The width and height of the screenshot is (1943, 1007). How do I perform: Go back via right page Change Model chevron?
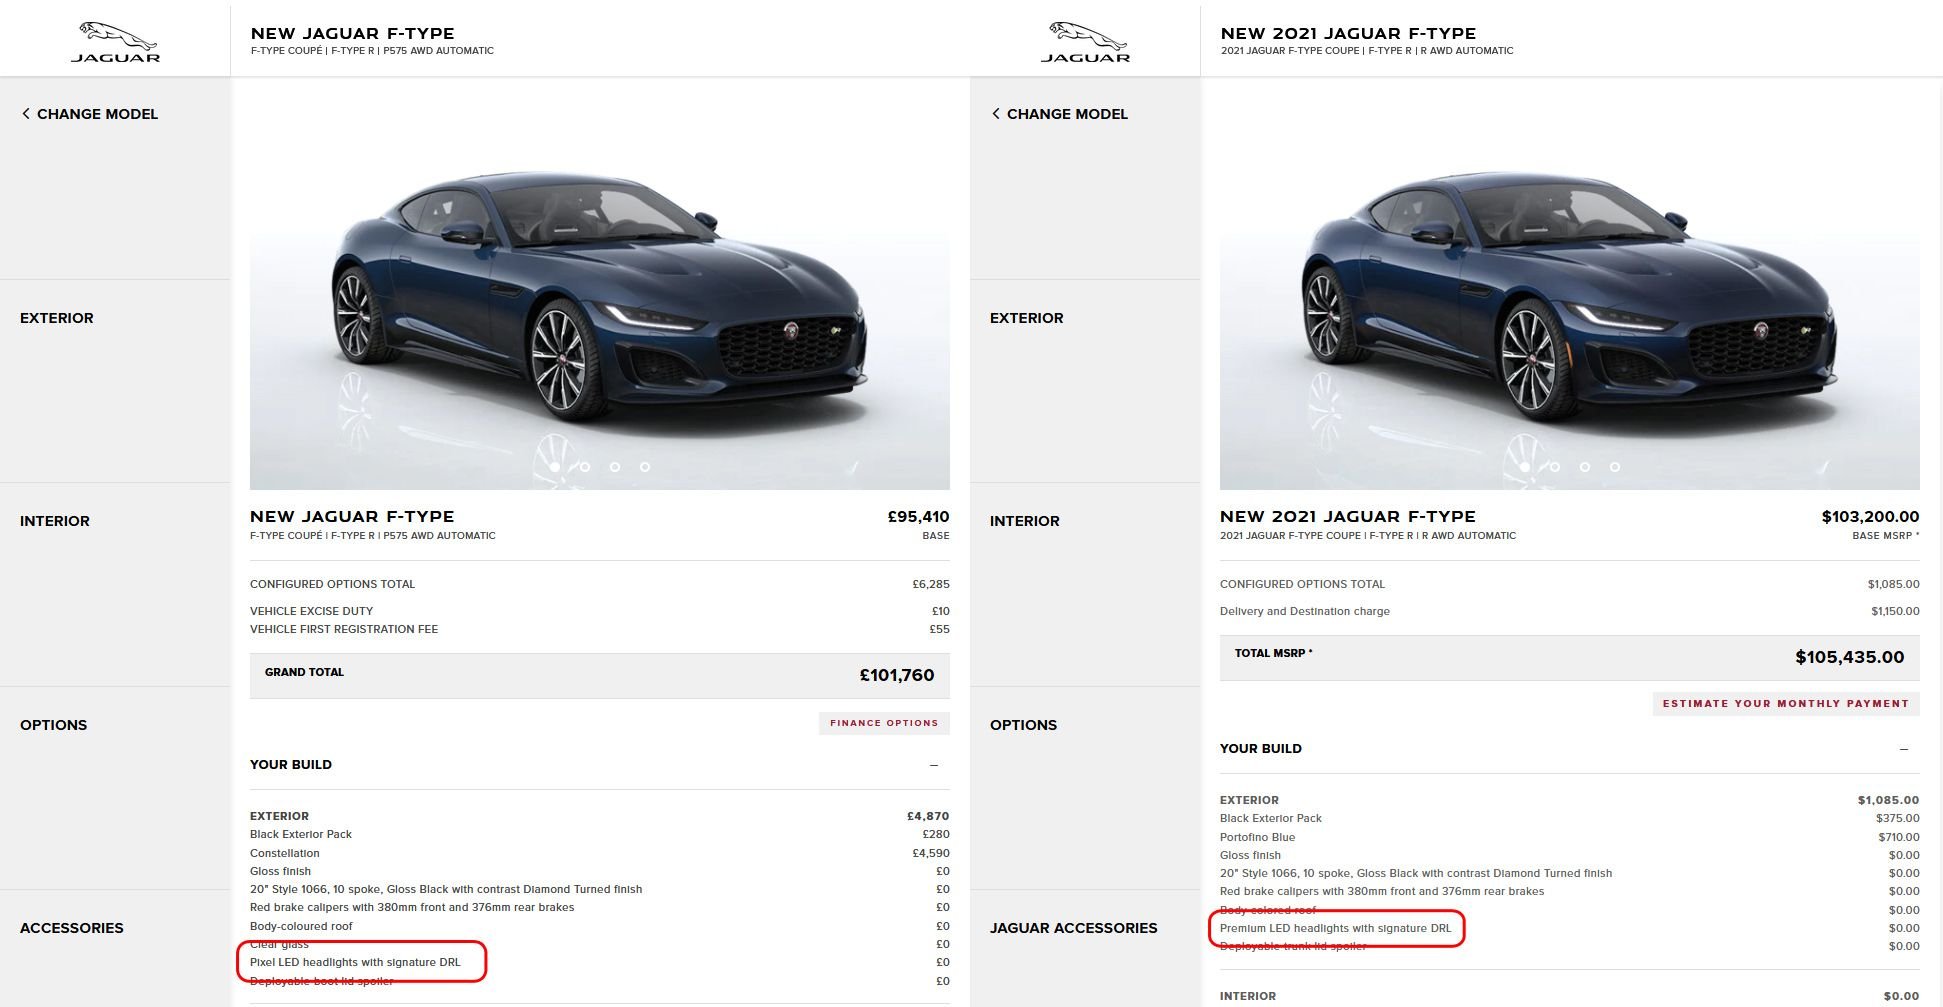(996, 114)
